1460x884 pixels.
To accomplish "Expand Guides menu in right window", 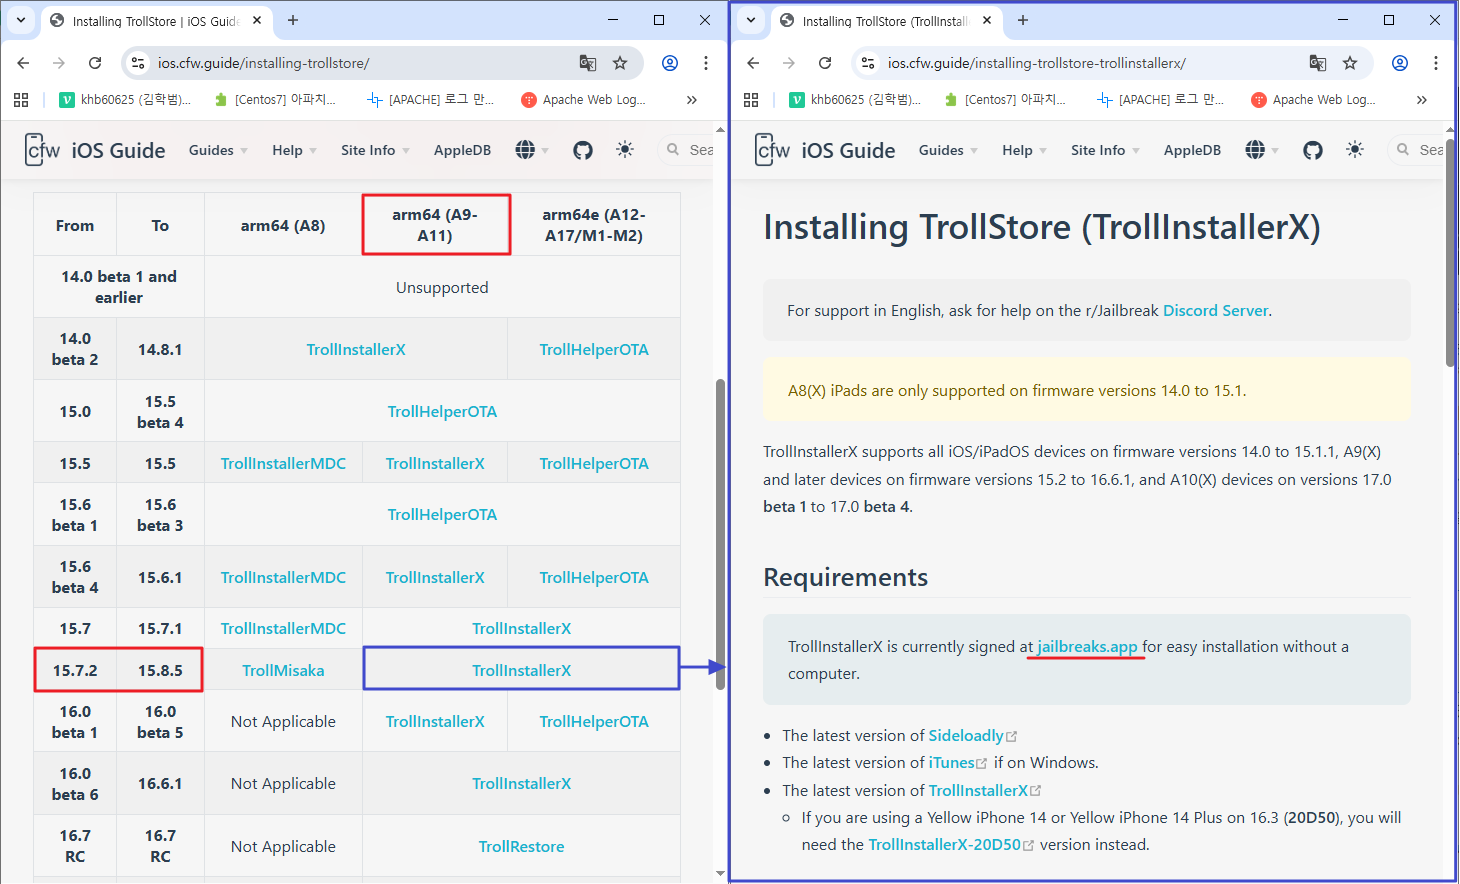I will tap(948, 150).
